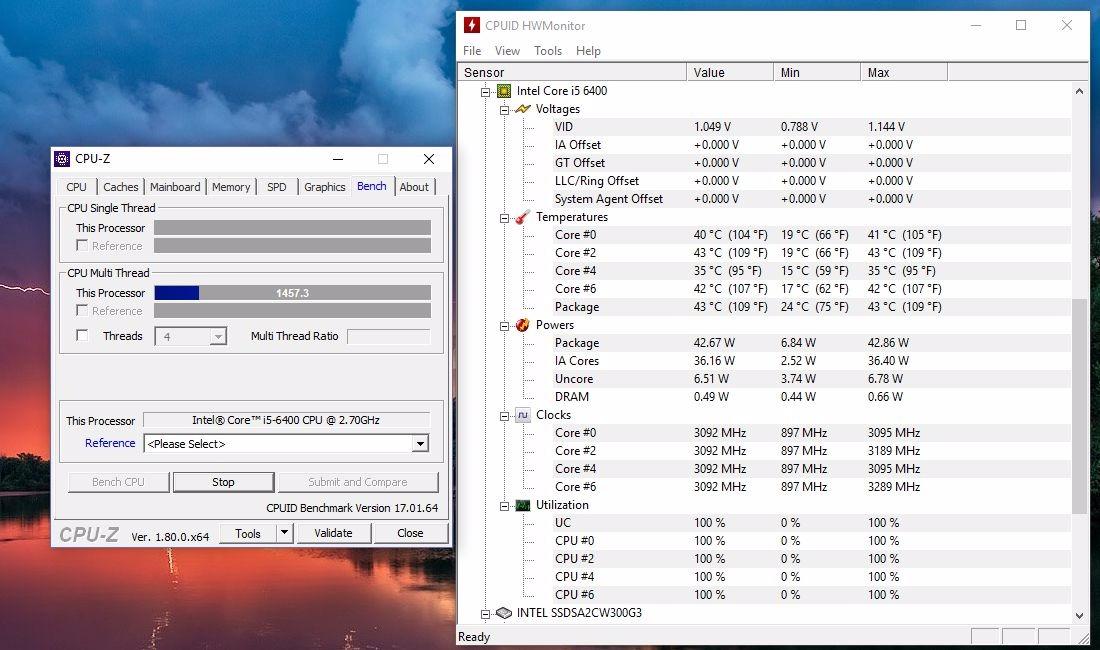This screenshot has width=1100, height=650.
Task: Click the HWMonitor scrollbar up arrow
Action: (x=1079, y=91)
